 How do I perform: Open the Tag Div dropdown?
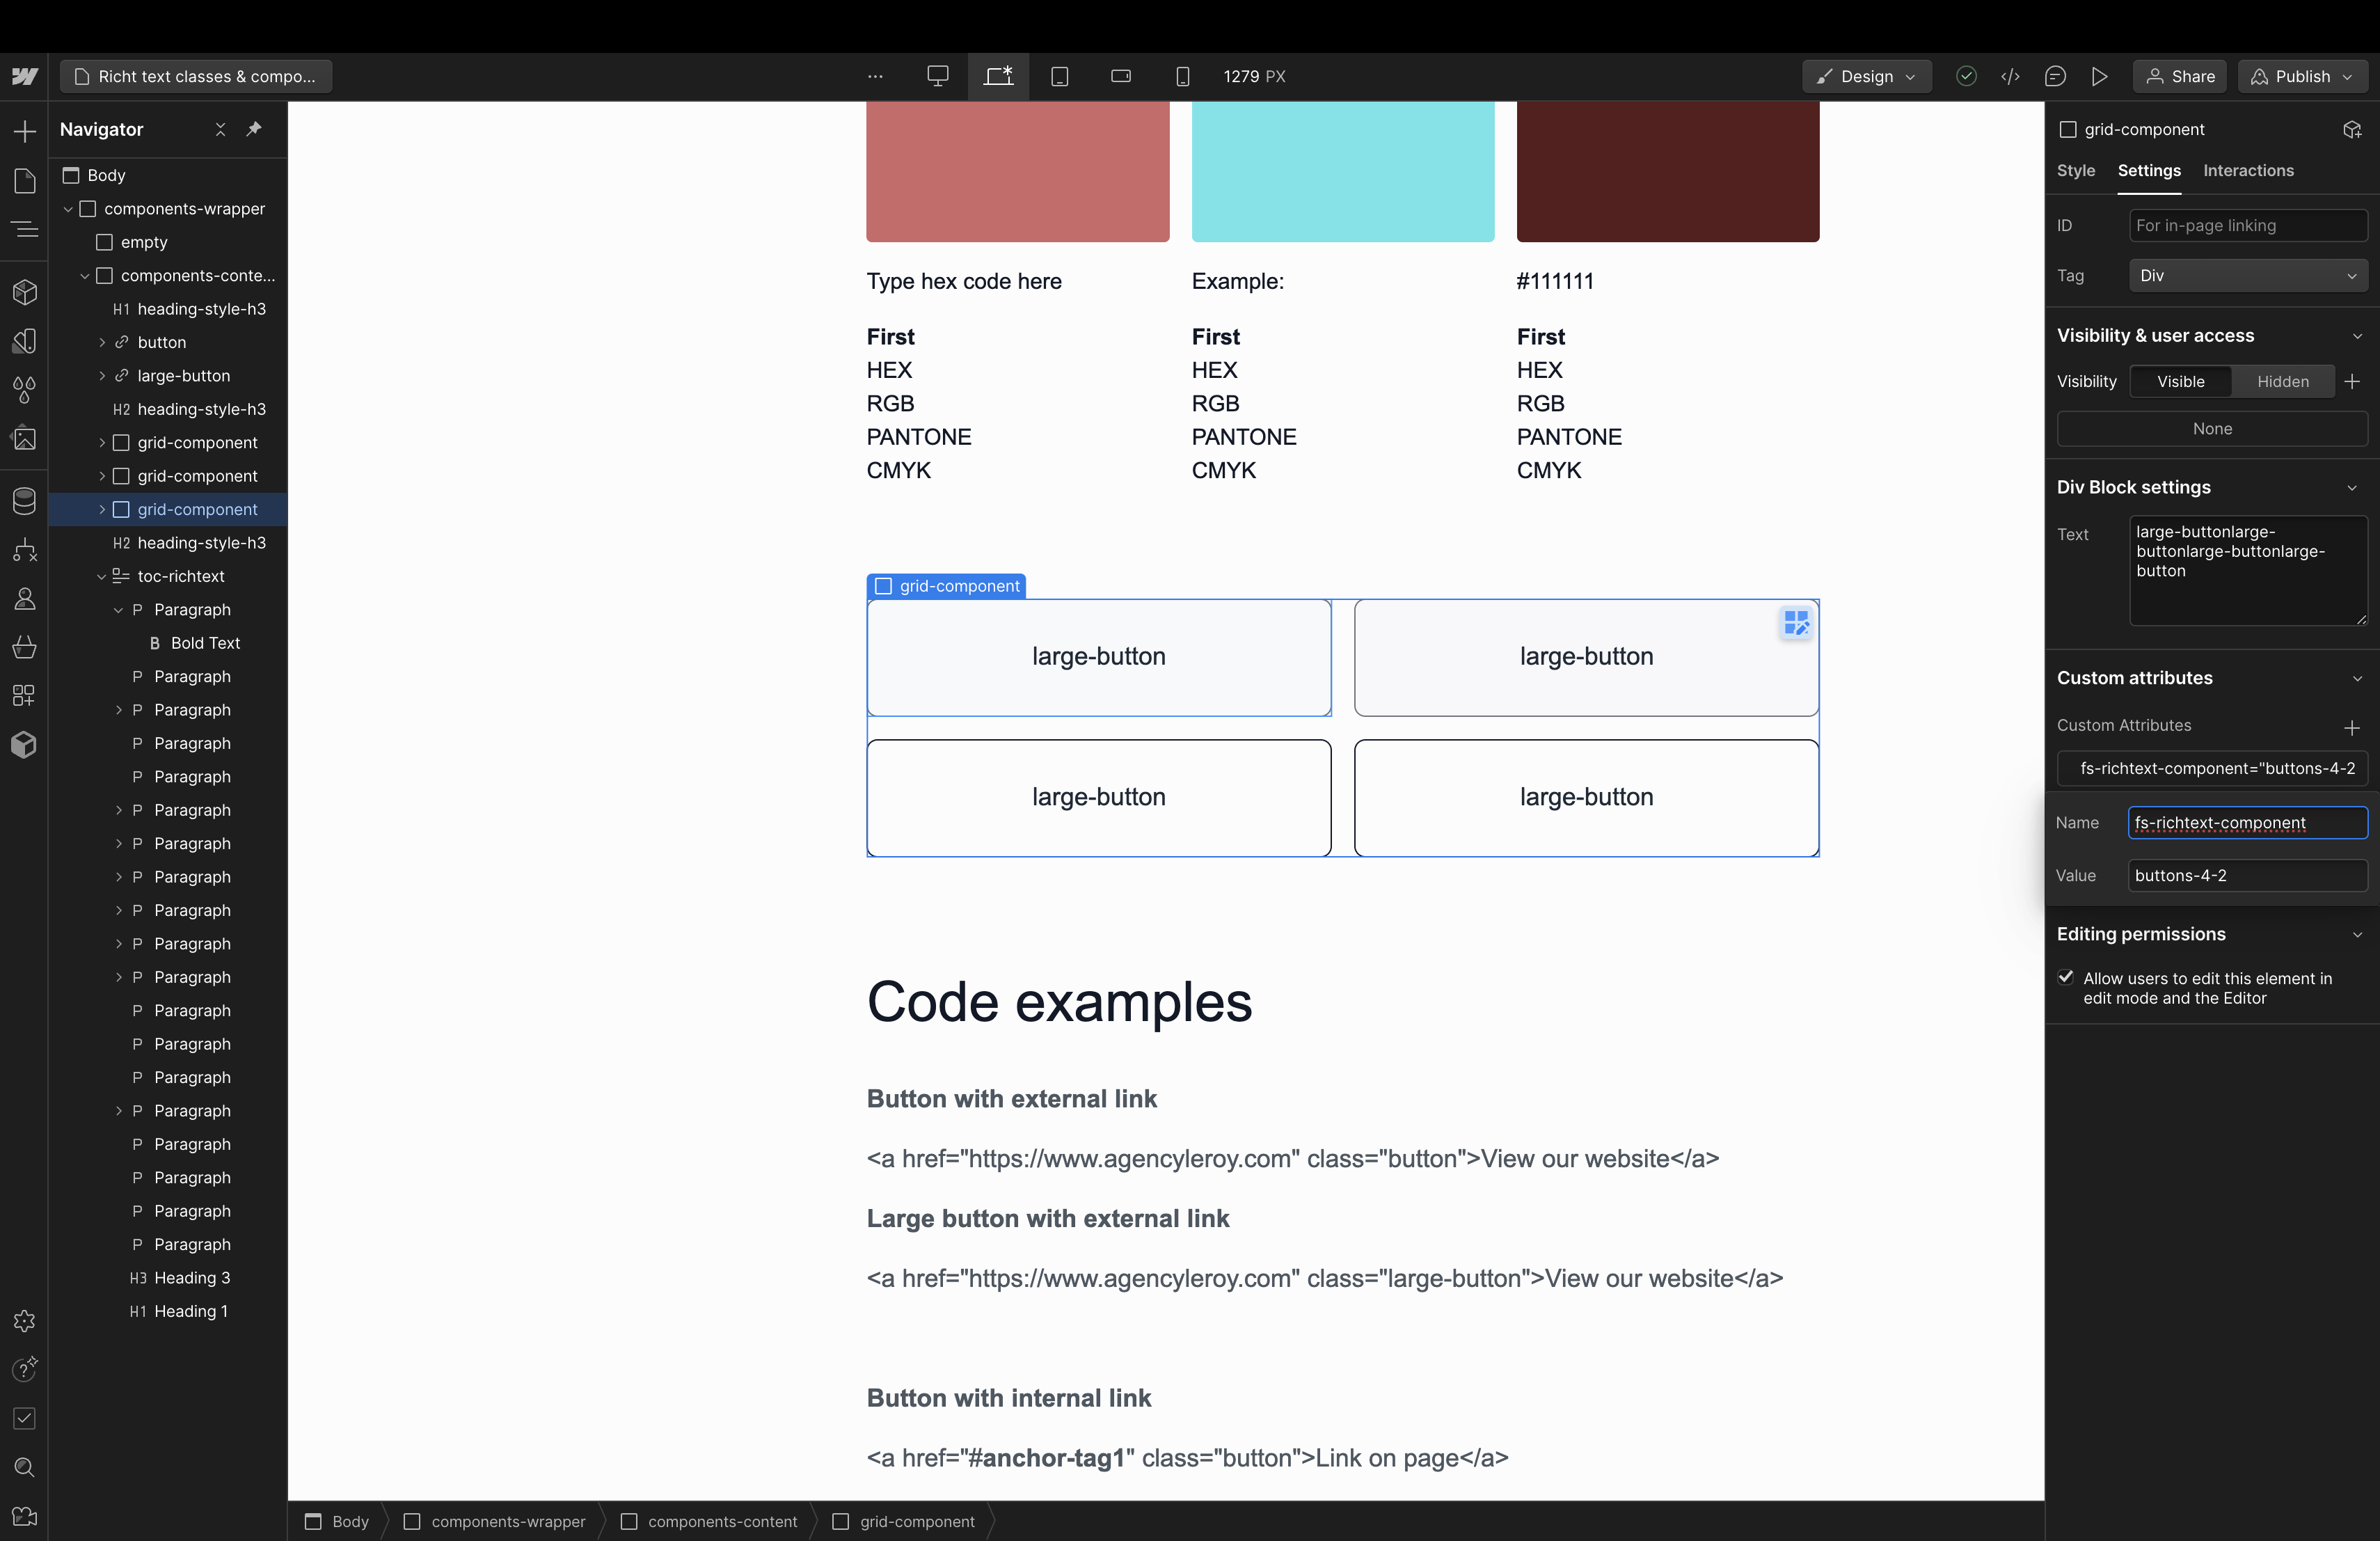[x=2247, y=275]
